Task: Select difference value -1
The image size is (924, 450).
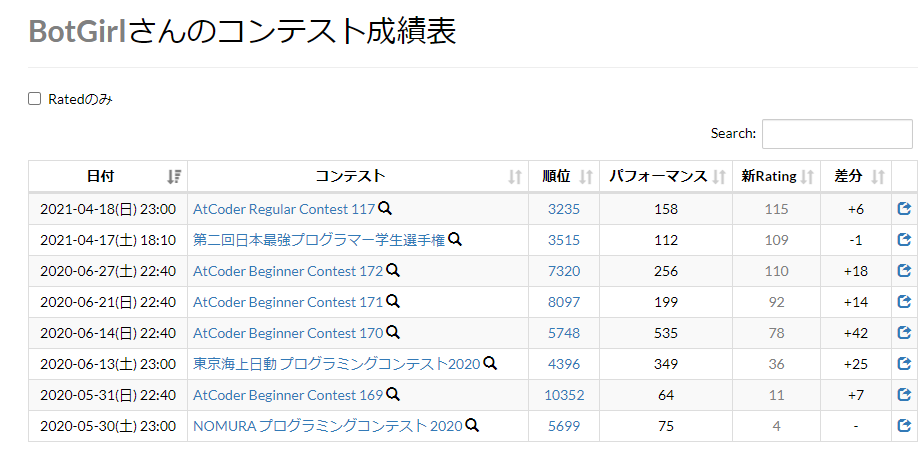Action: coord(856,240)
